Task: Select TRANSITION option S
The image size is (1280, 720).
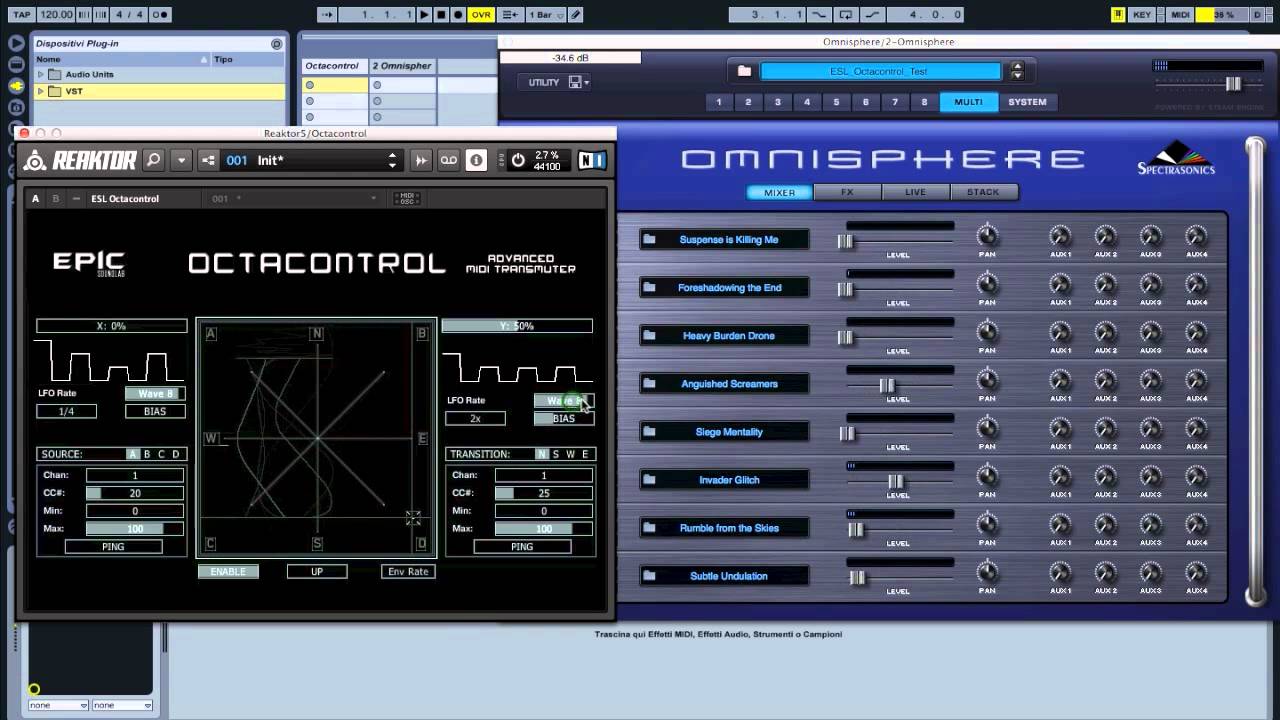Action: coord(556,454)
